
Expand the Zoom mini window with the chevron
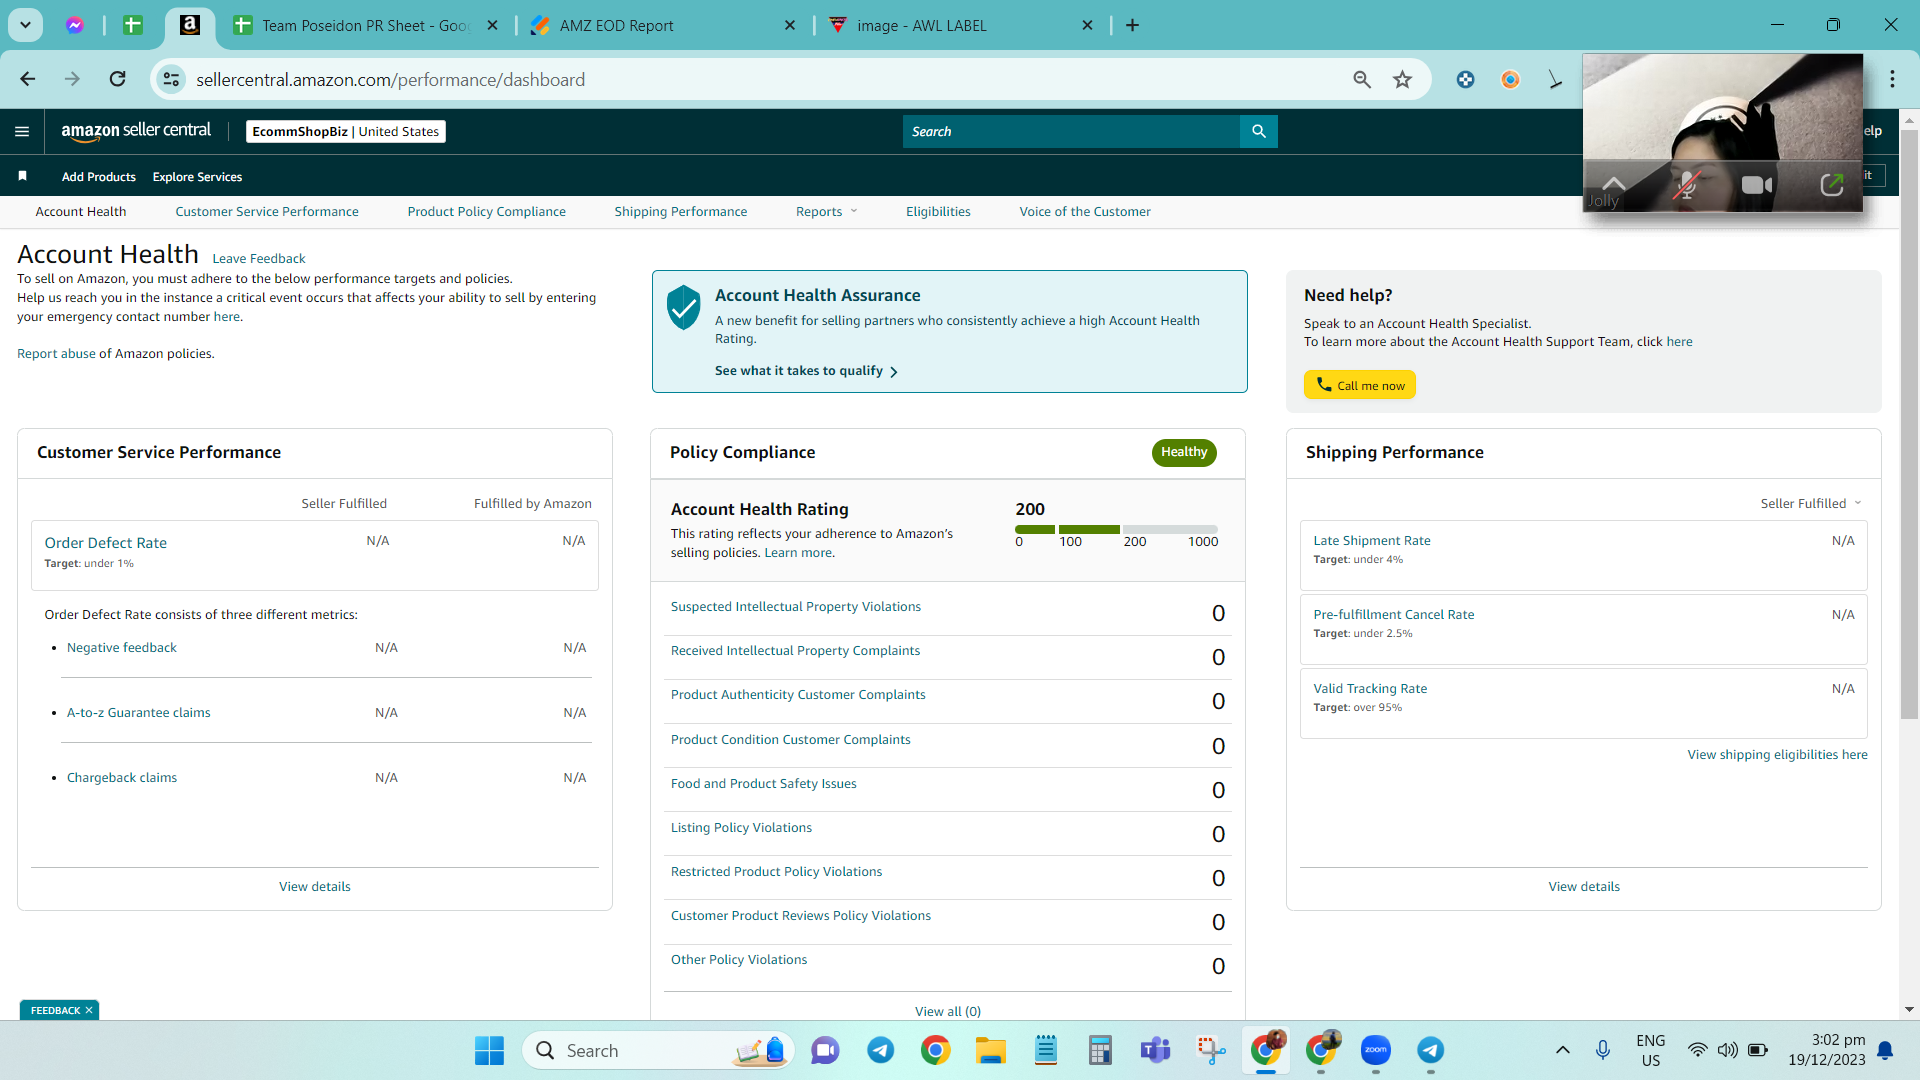click(x=1614, y=183)
